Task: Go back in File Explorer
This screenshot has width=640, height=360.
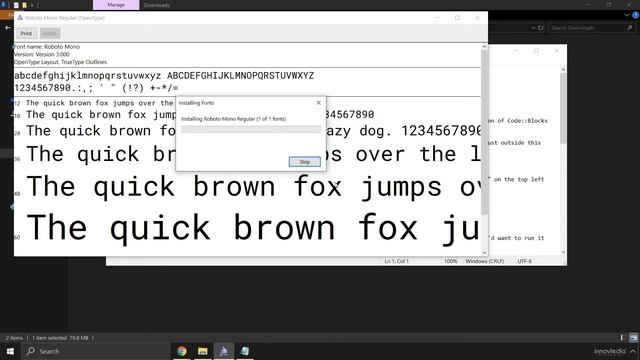Action: 8,27
